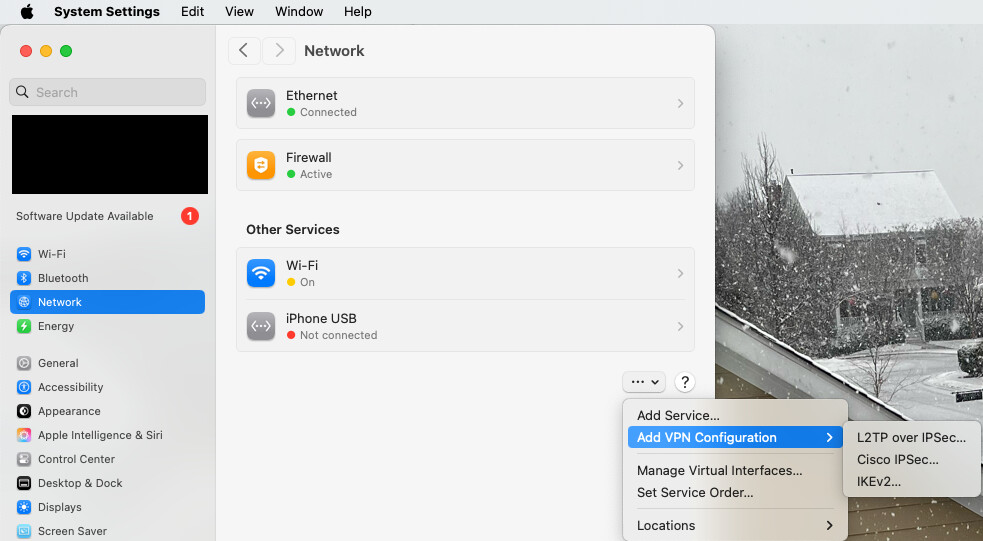Expand the Wi-Fi row chevron

[680, 273]
